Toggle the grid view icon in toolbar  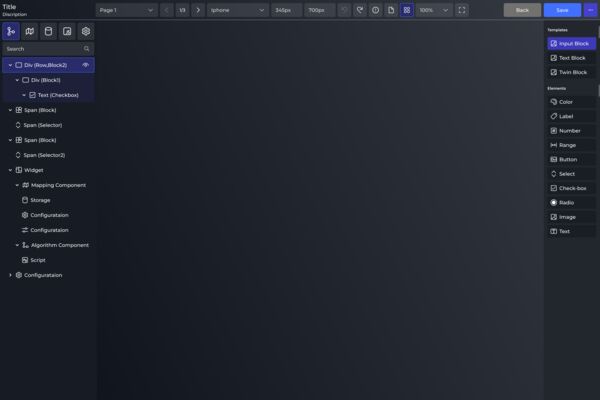(407, 10)
